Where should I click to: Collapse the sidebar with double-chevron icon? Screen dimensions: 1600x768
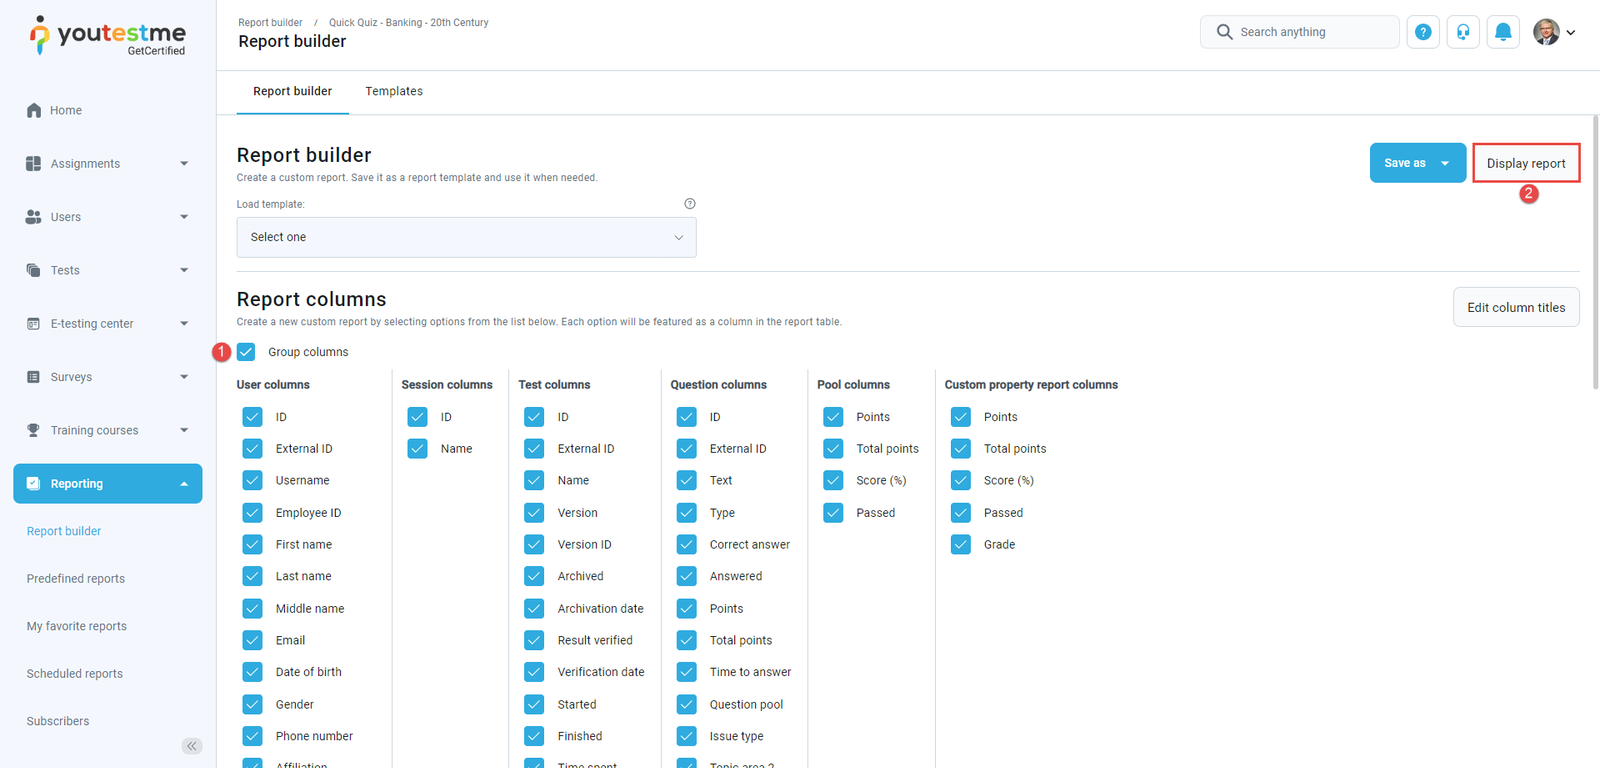(x=192, y=746)
